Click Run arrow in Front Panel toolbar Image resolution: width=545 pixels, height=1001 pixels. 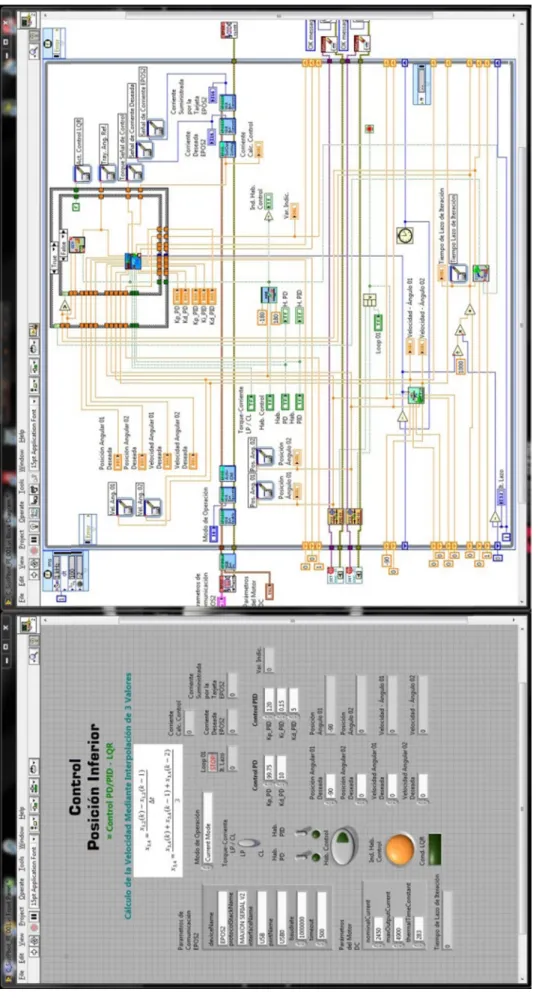34,952
